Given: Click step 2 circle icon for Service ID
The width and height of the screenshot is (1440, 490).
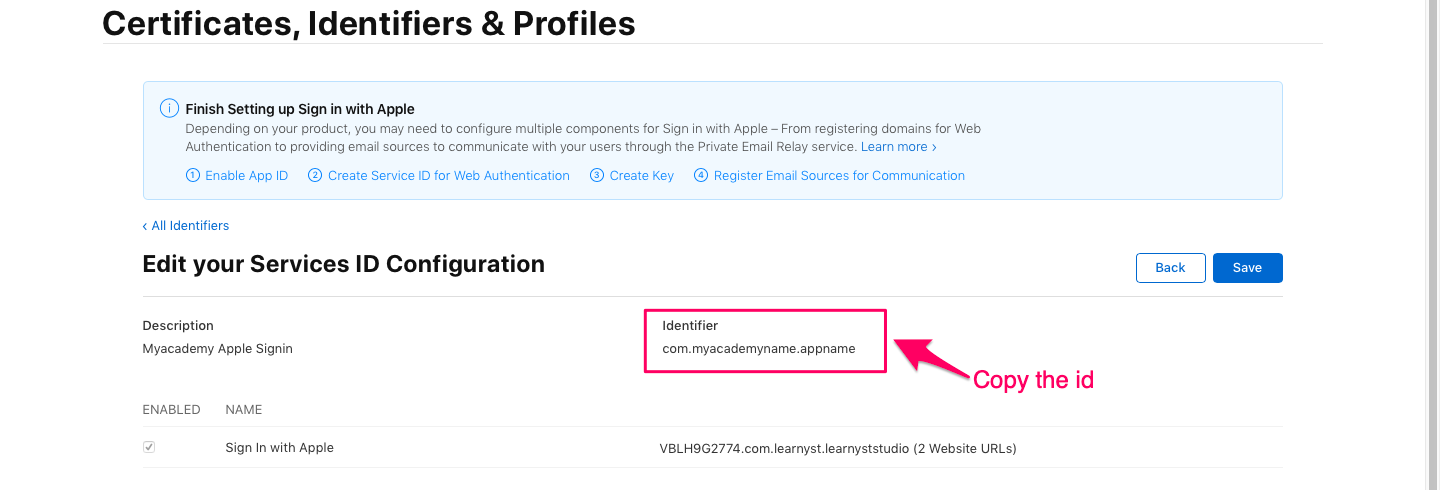Looking at the screenshot, I should (x=315, y=175).
